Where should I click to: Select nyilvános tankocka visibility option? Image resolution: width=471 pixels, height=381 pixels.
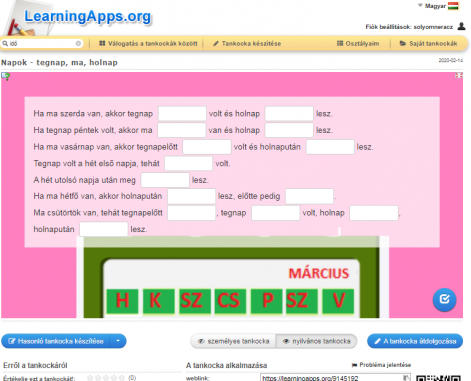pos(316,341)
